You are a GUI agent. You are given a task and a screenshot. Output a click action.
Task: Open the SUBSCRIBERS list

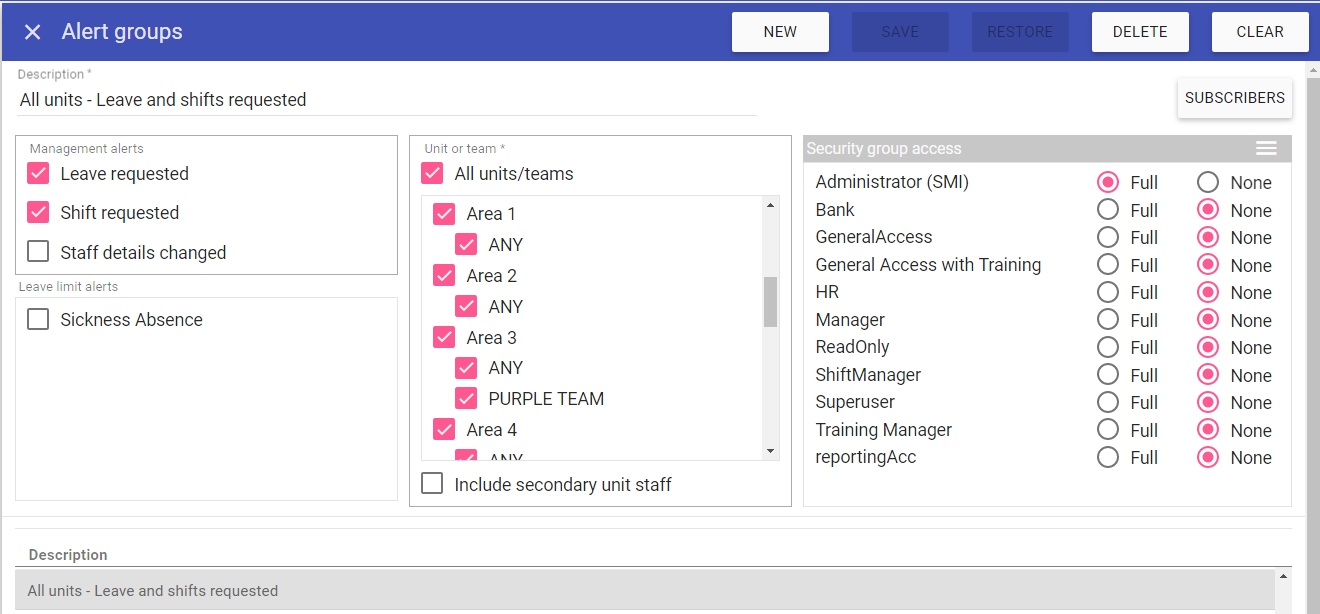[x=1234, y=98]
